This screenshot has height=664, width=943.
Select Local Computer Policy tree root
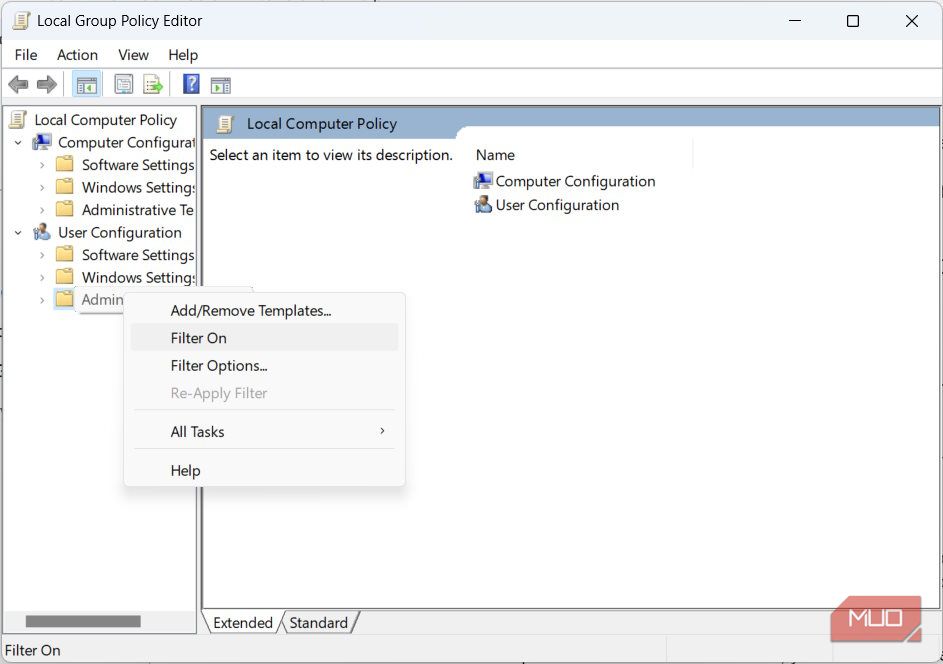[x=105, y=120]
